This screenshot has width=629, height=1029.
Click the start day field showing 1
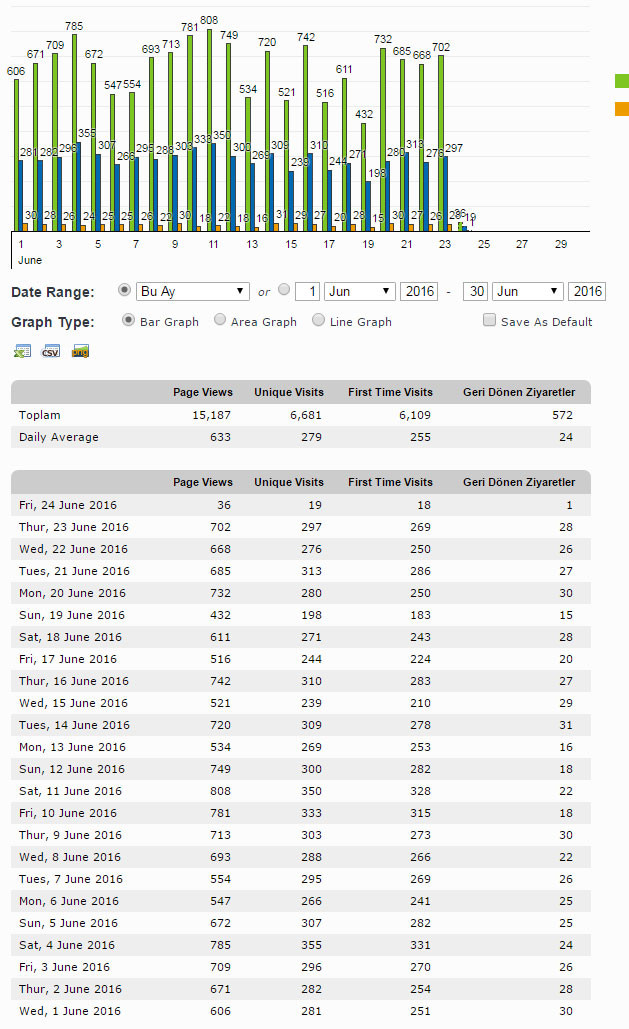[307, 291]
